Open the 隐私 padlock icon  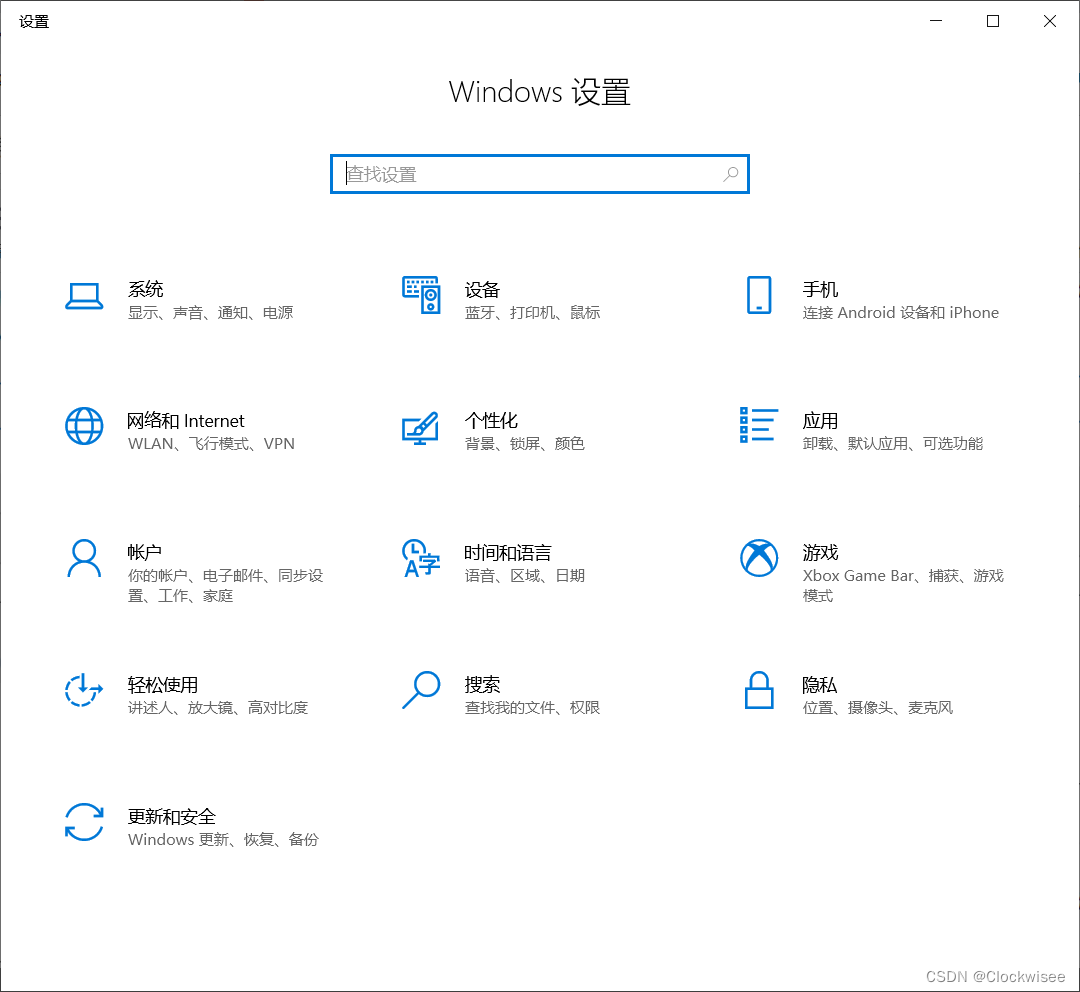(x=759, y=690)
